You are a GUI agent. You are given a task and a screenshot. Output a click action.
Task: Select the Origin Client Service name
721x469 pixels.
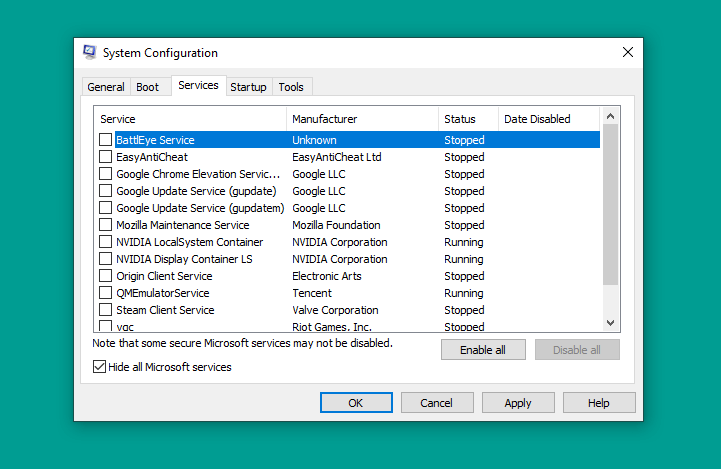pyautogui.click(x=164, y=276)
